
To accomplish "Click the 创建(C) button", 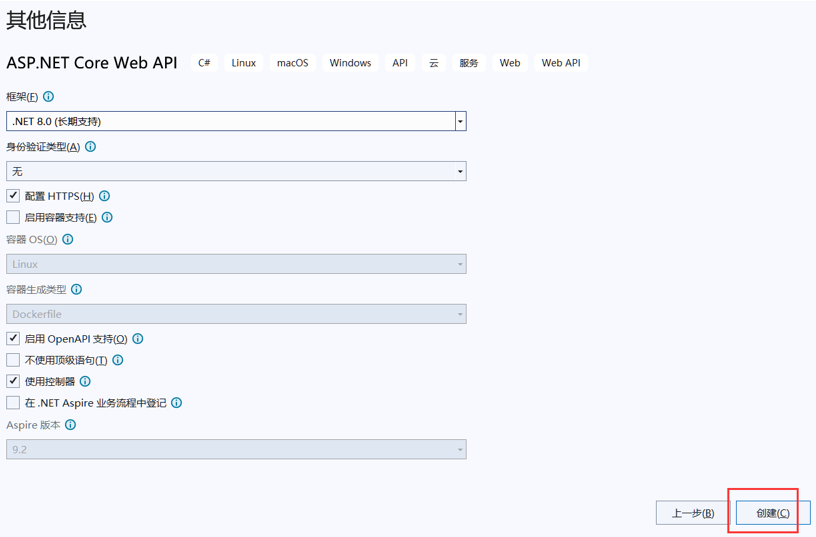I will click(x=773, y=513).
